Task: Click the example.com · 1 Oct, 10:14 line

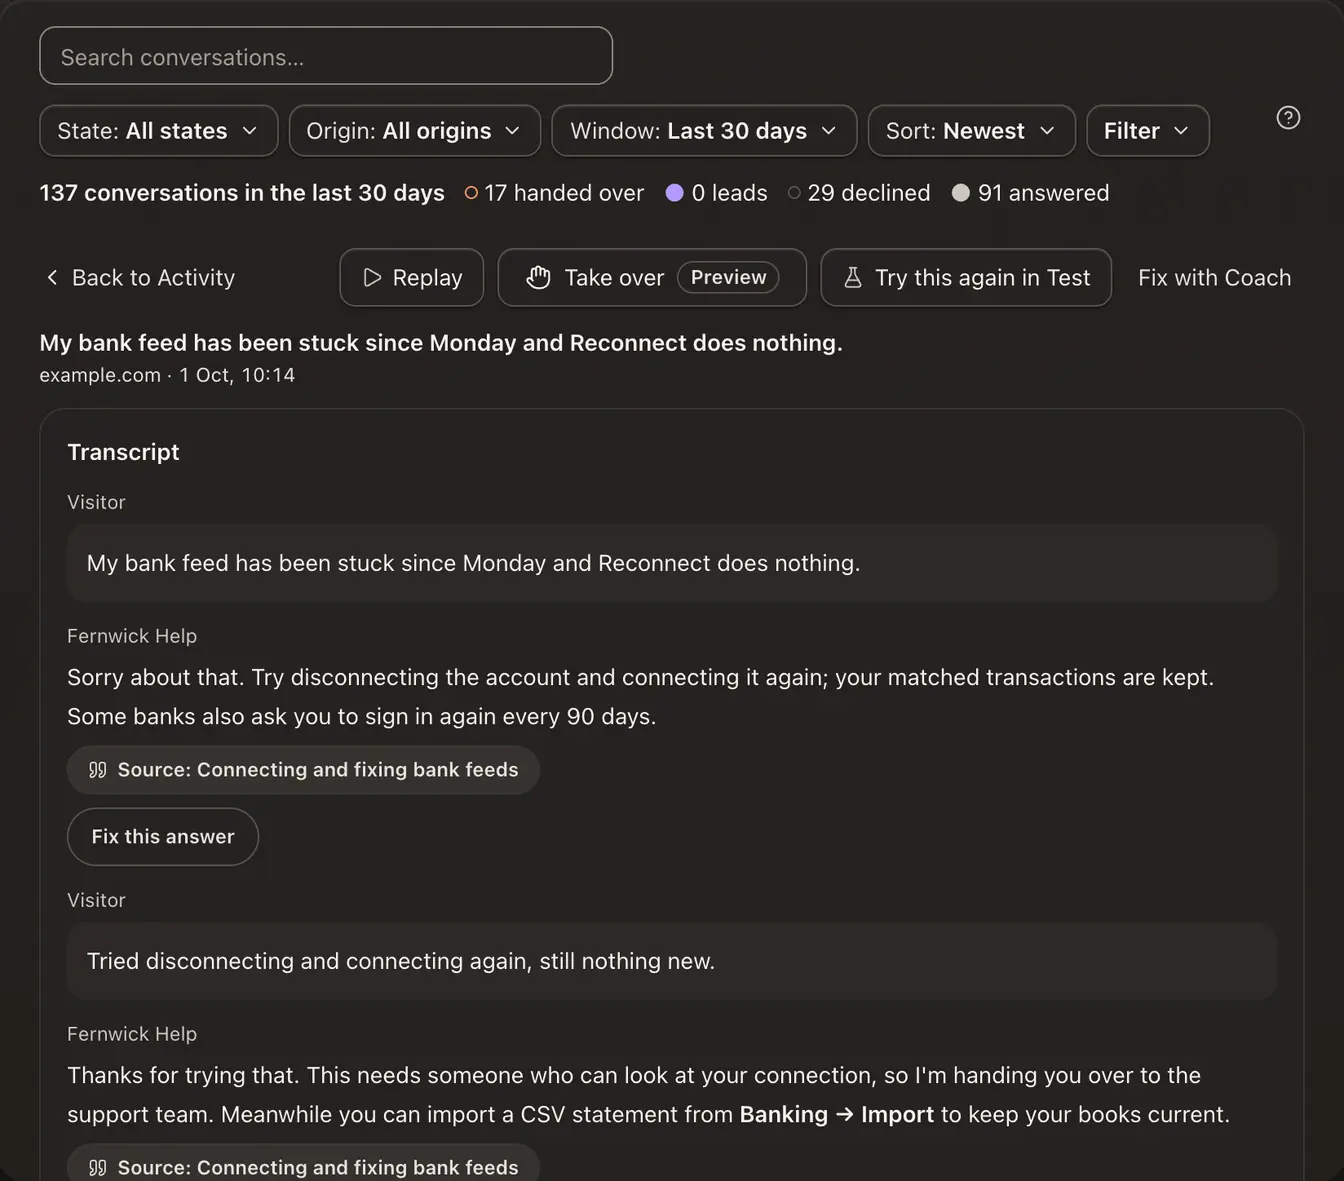Action: click(167, 375)
